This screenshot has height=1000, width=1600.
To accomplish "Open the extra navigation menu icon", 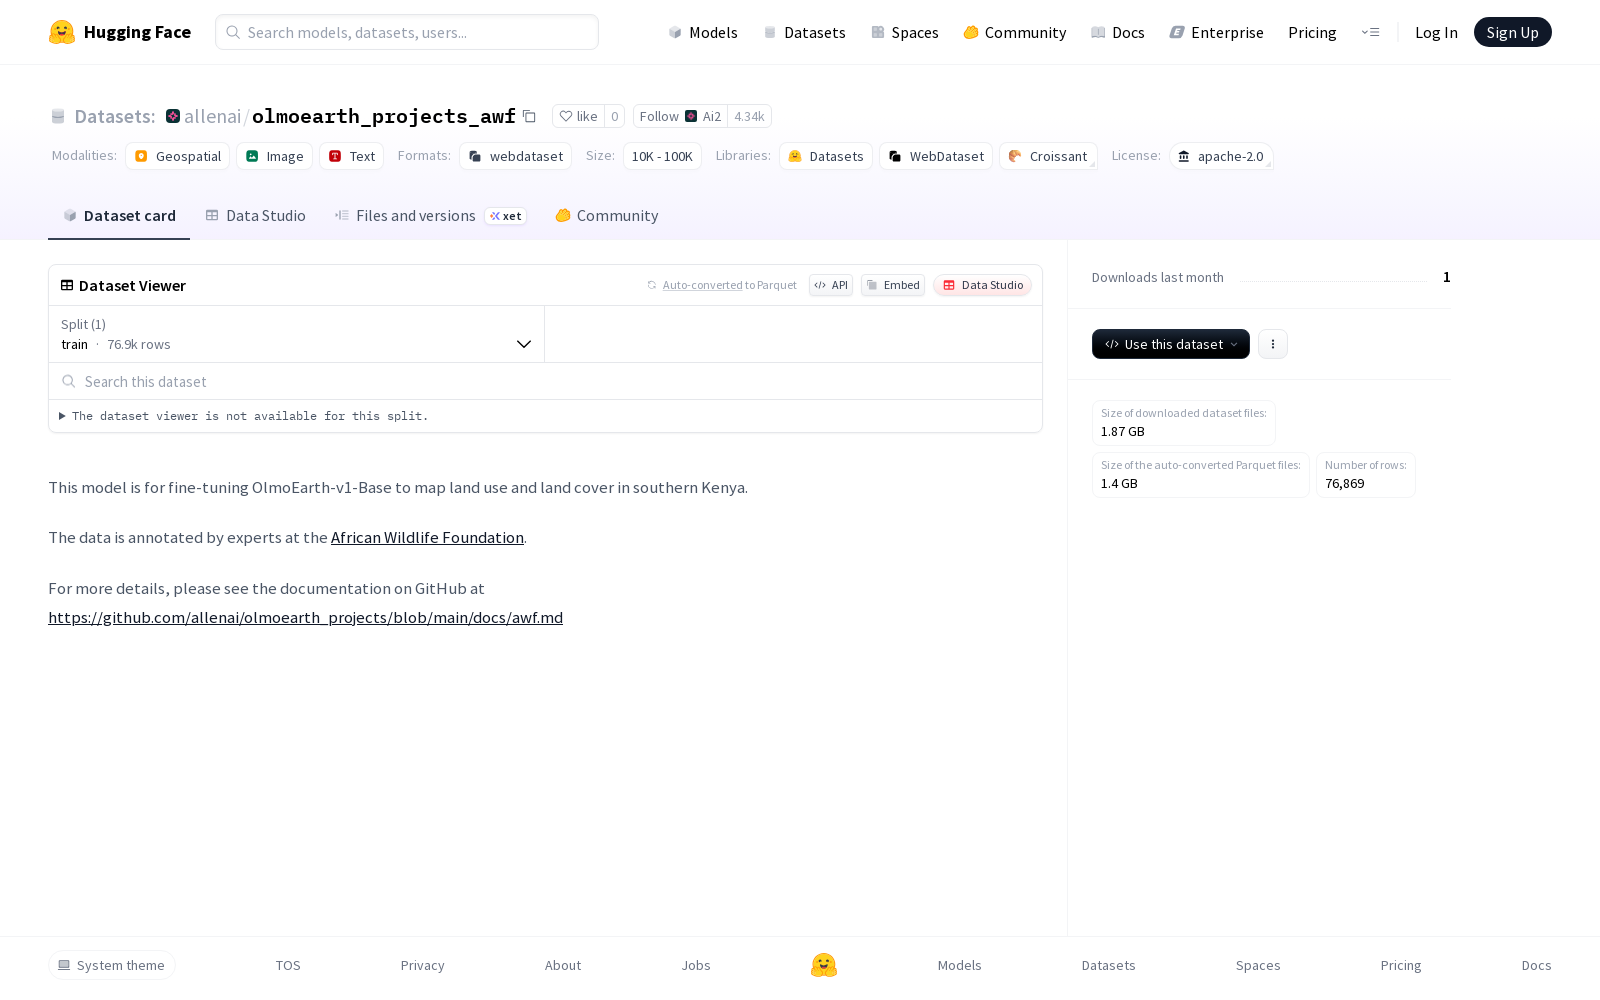I will pyautogui.click(x=1370, y=32).
